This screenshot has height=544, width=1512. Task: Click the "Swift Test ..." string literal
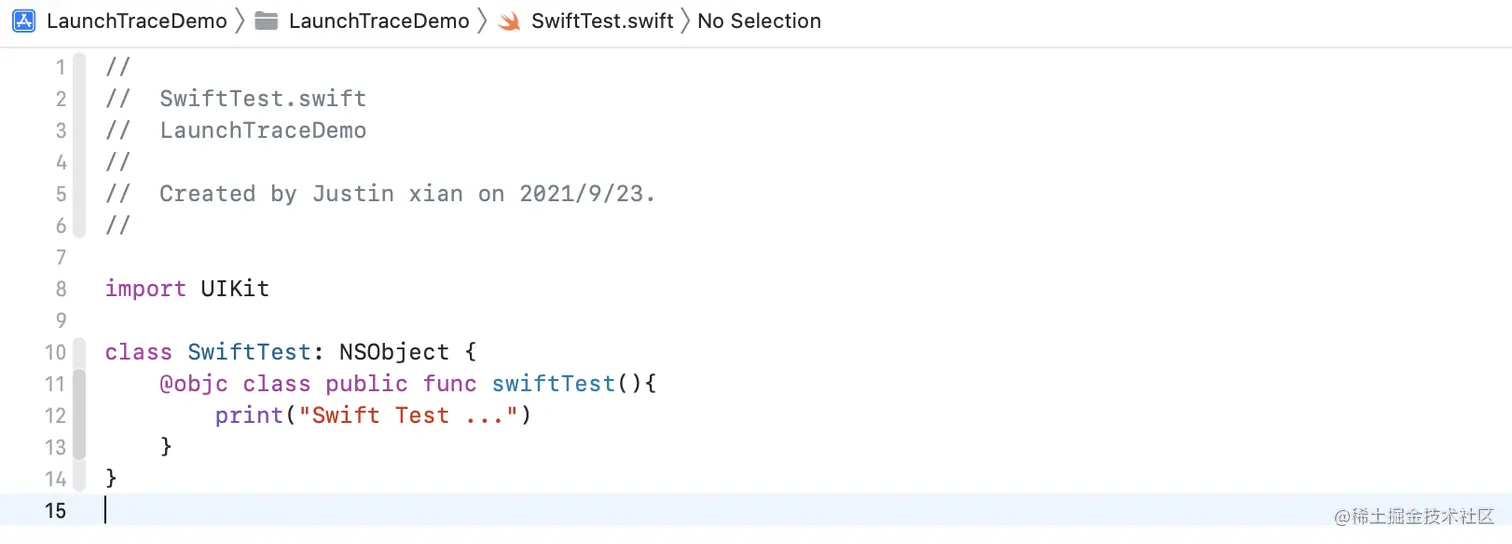pos(408,415)
